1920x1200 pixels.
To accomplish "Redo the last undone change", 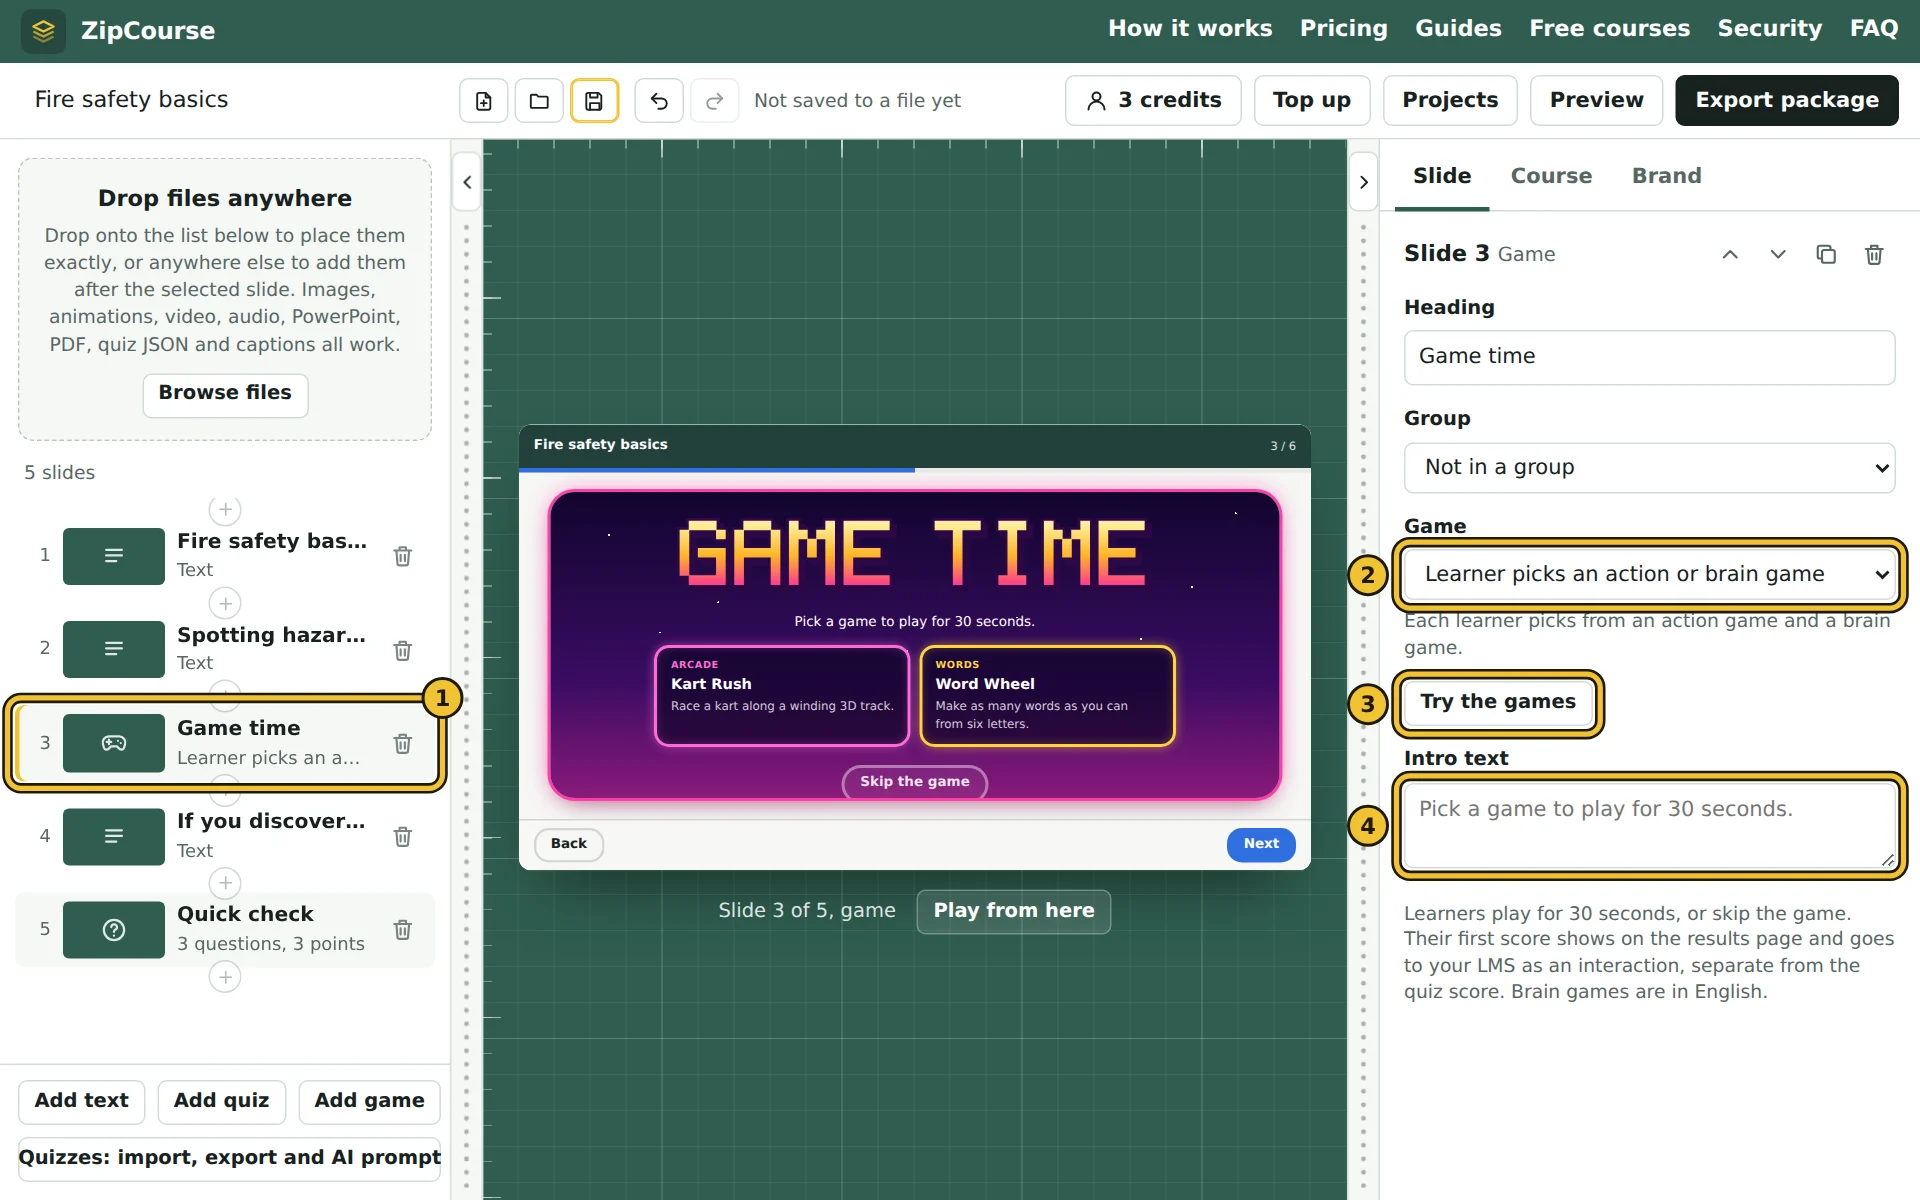I will 715,101.
